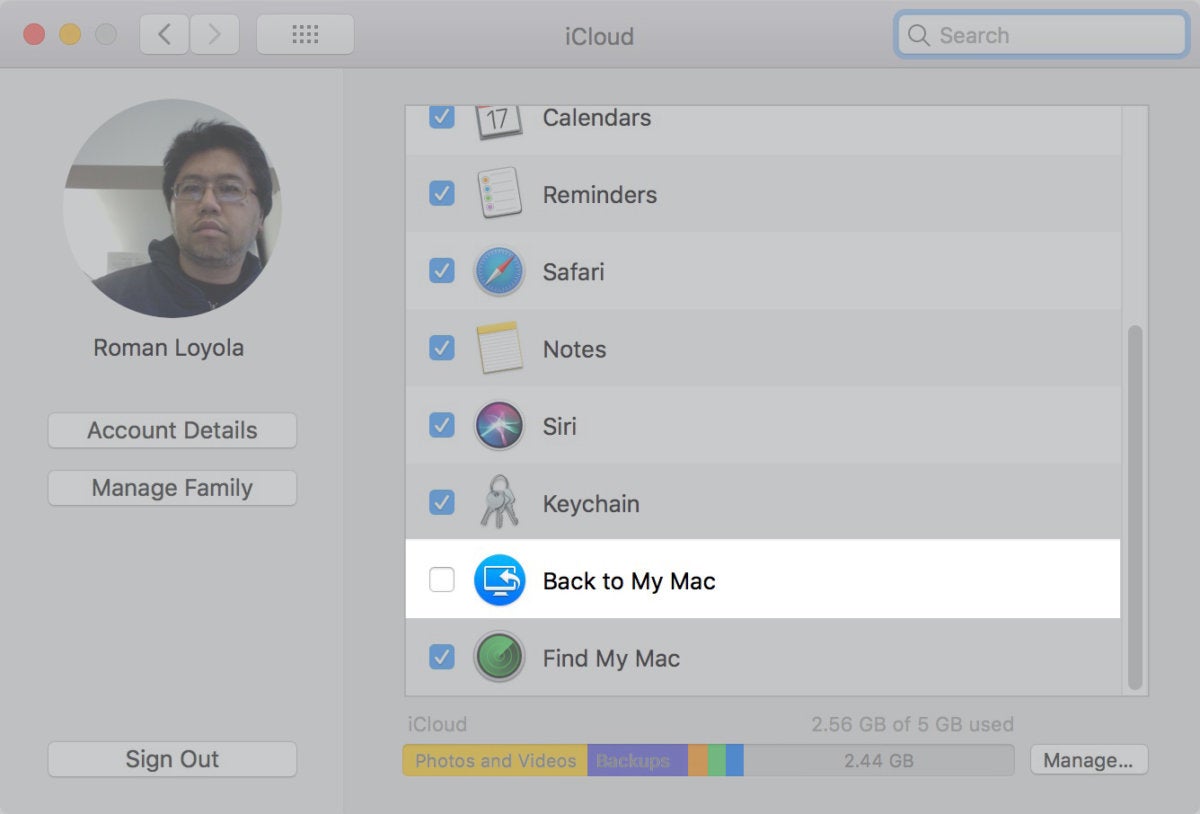Sign out of iCloud
Screen dimensions: 1200x814
[x=171, y=759]
